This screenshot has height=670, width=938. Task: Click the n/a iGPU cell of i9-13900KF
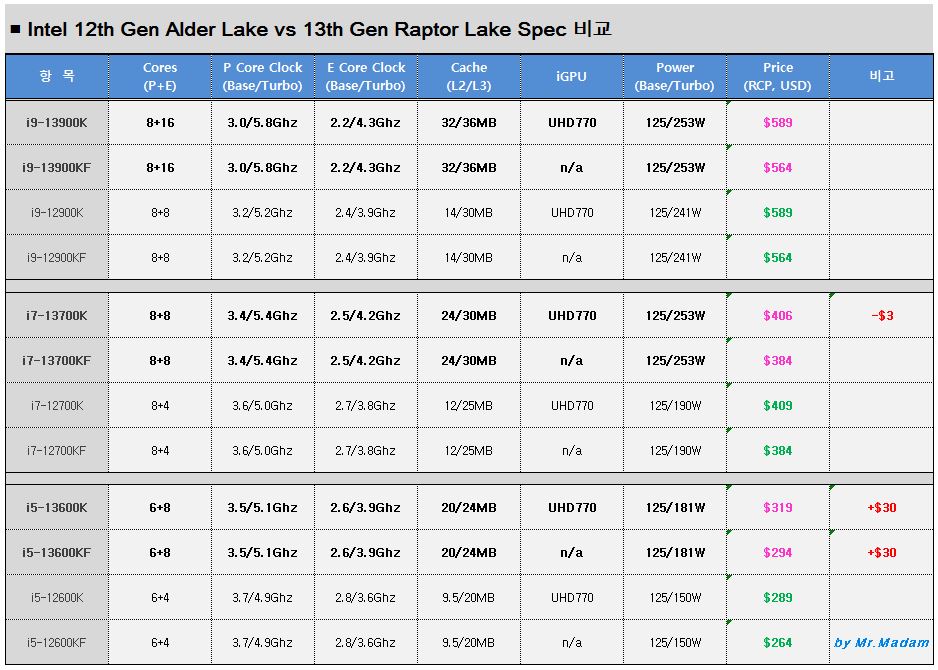tap(571, 168)
